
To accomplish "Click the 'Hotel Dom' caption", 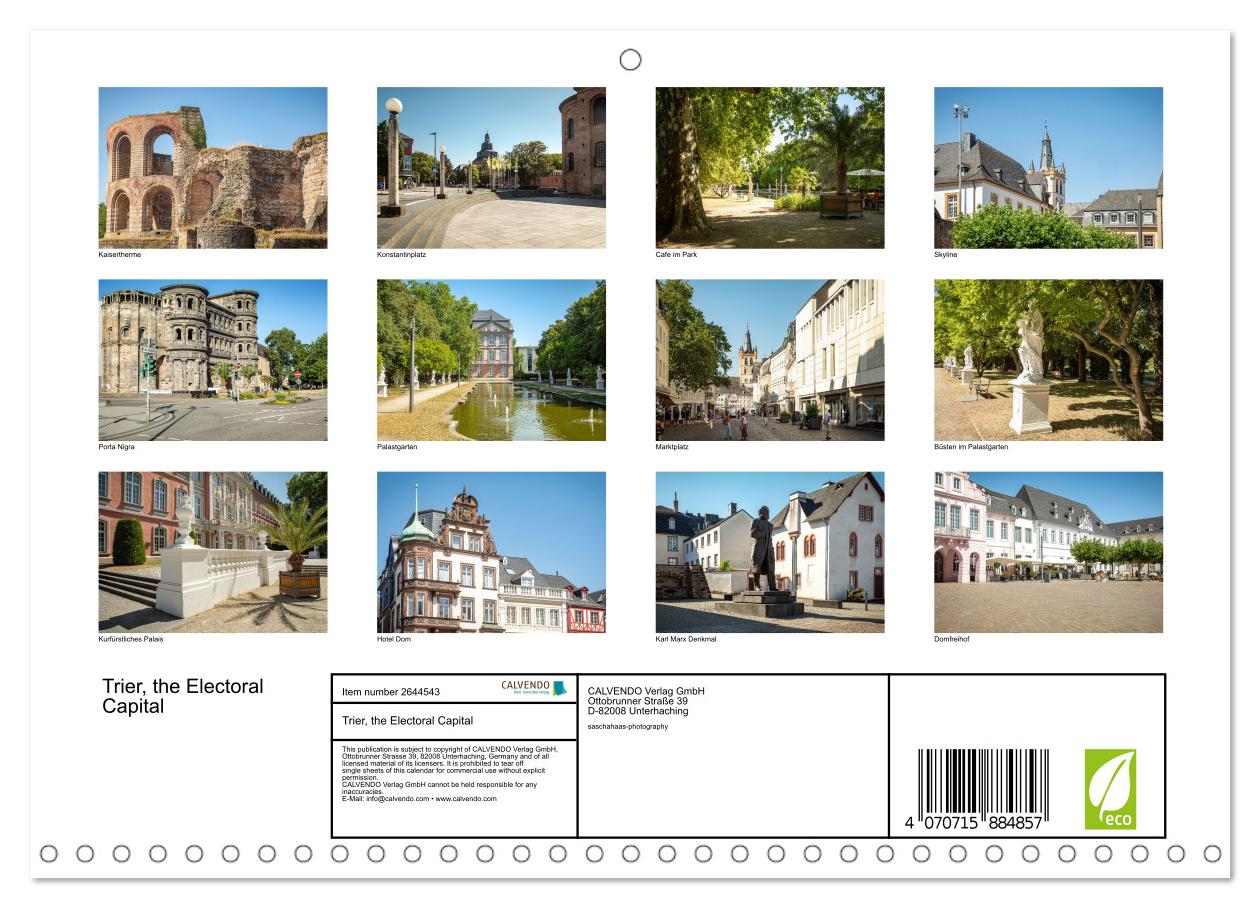I will pyautogui.click(x=394, y=639).
